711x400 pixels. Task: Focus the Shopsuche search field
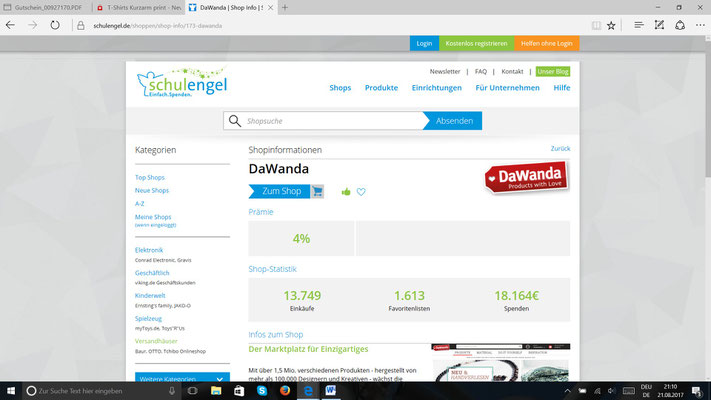coord(323,121)
